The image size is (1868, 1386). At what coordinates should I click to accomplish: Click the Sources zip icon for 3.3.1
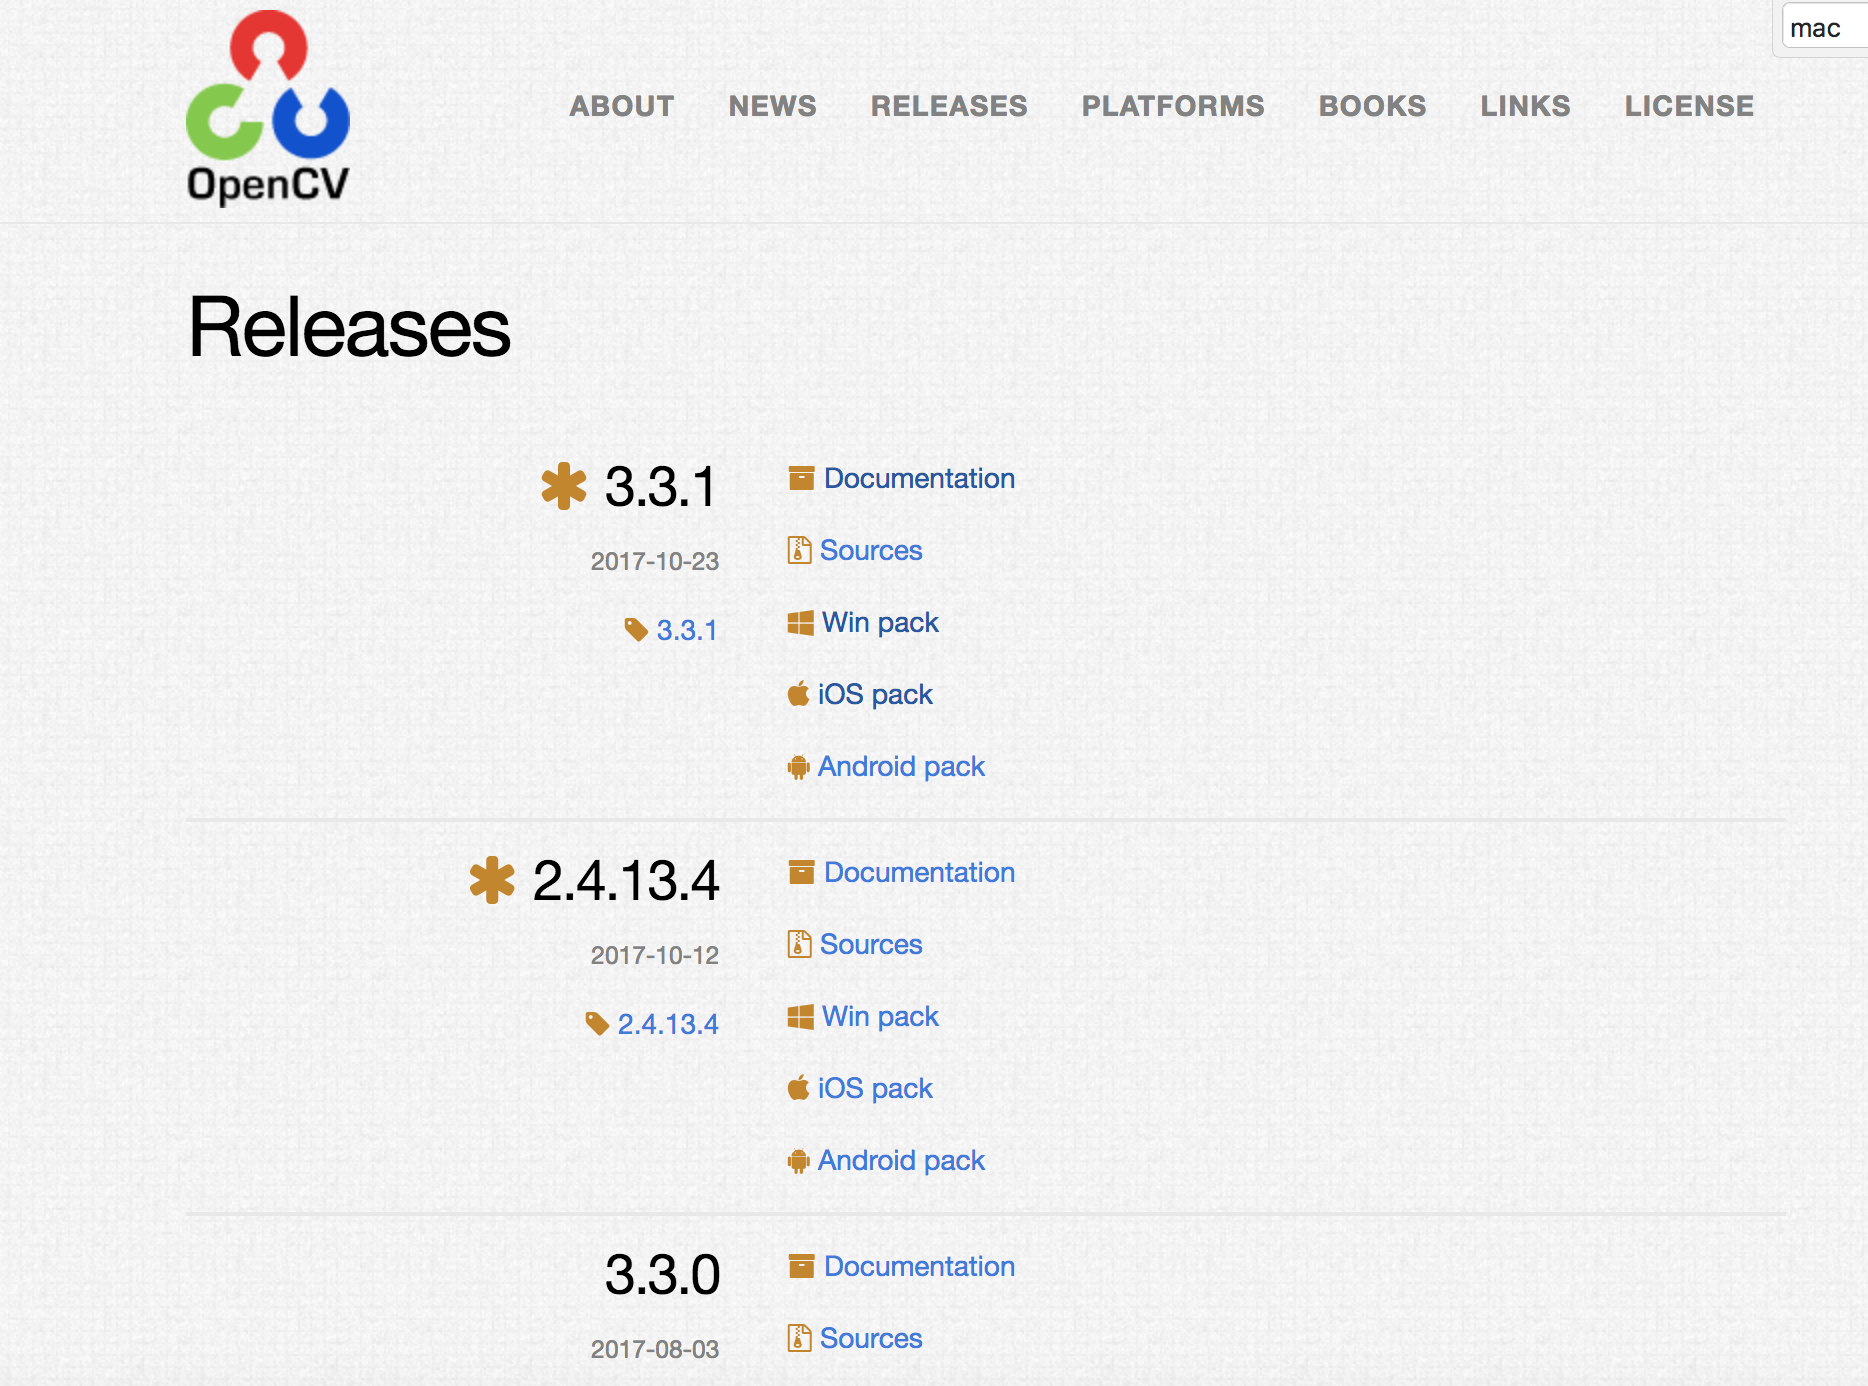[799, 550]
